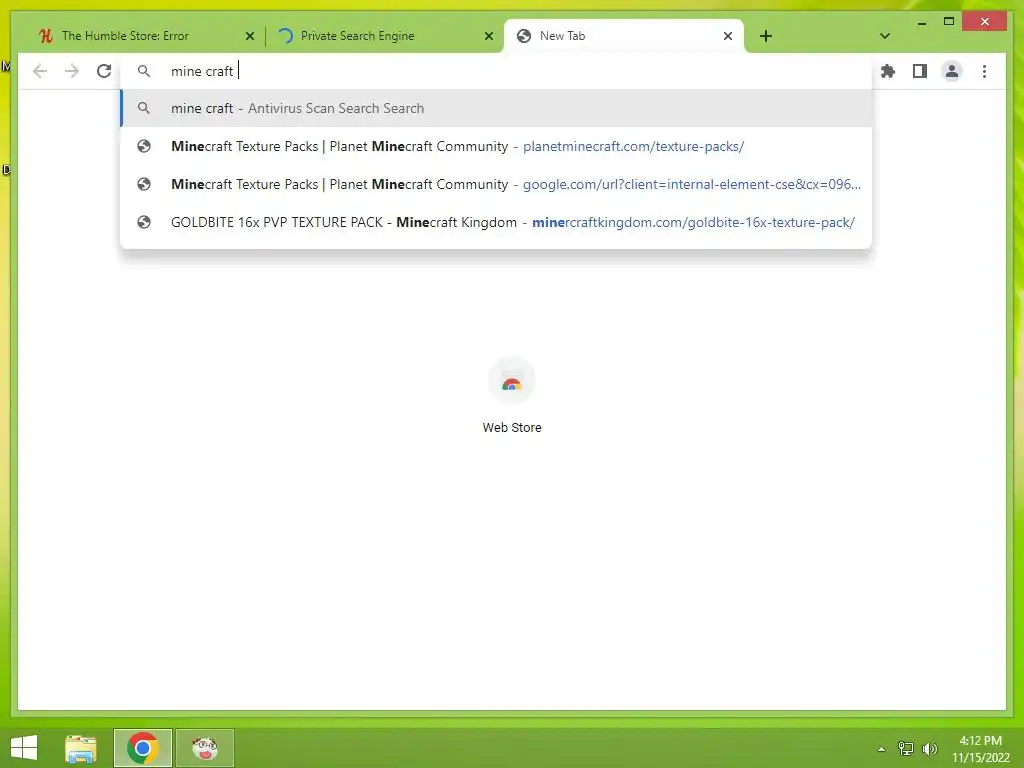Viewport: 1024px width, 768px height.
Task: Open the network tray icon
Action: click(905, 749)
